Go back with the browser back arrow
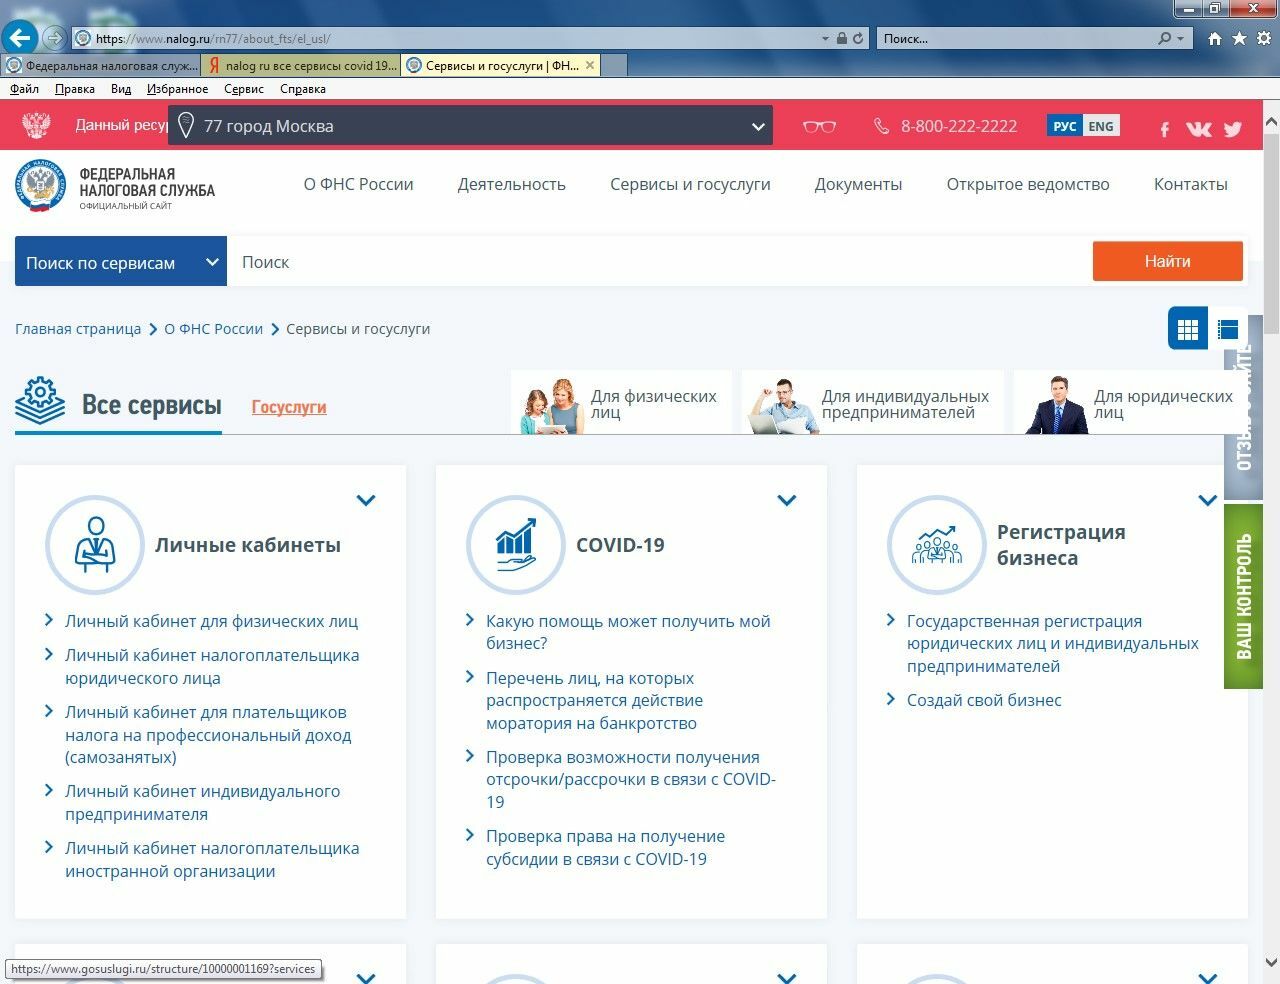 click(x=19, y=38)
